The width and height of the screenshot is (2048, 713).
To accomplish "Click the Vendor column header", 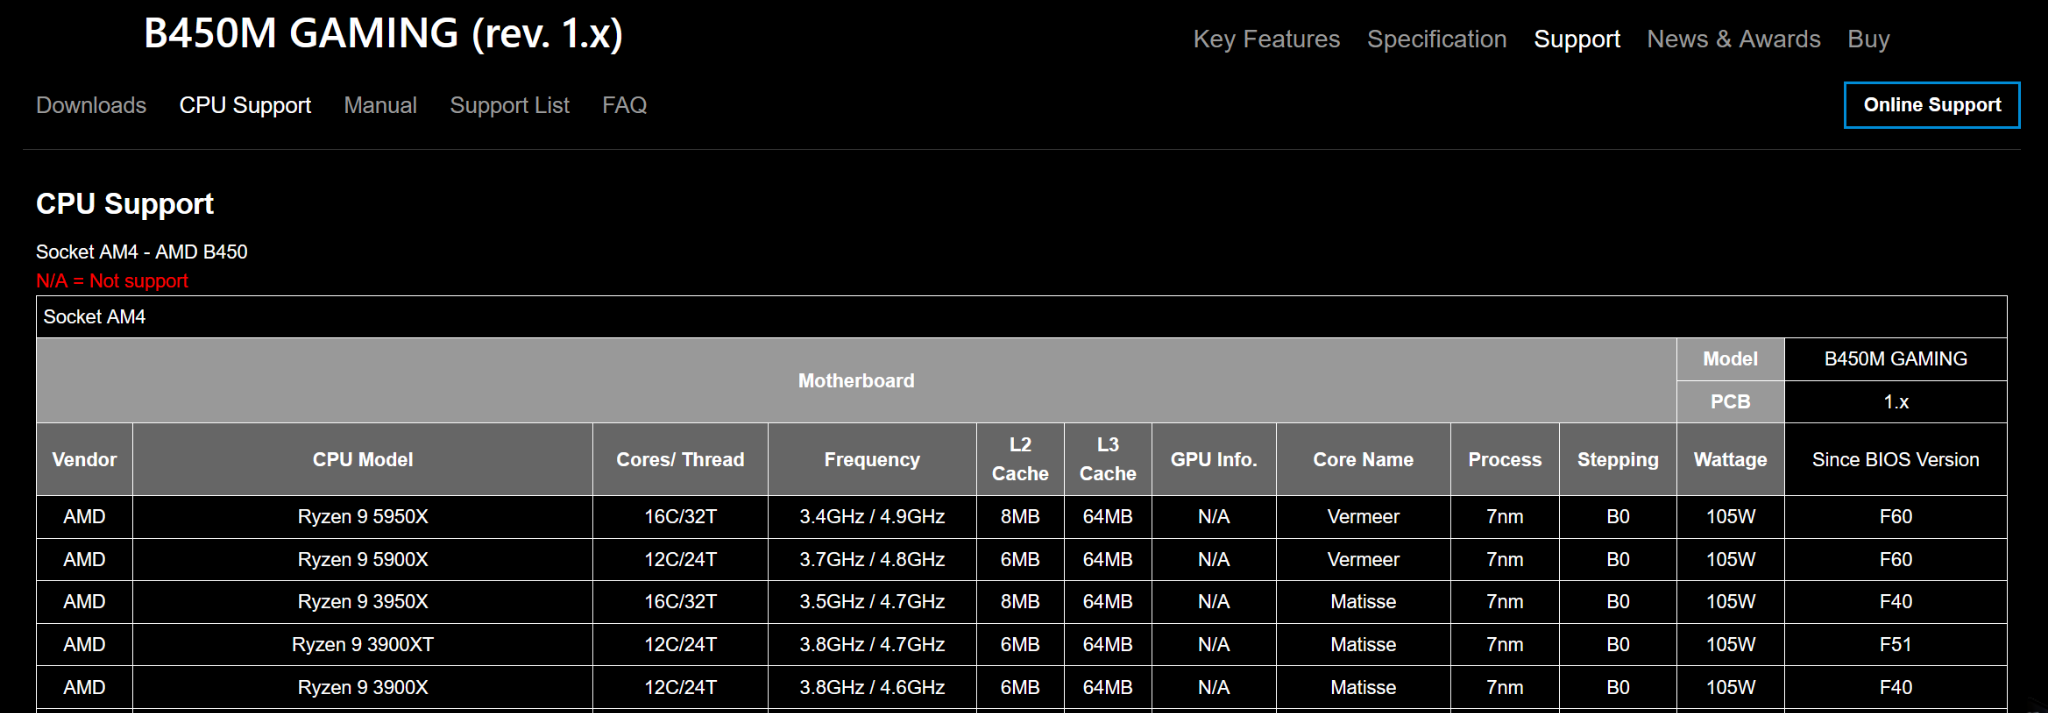I will [x=84, y=459].
